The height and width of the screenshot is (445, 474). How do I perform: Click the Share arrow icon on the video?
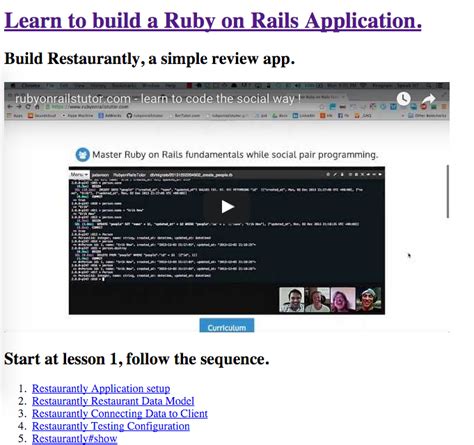point(428,99)
